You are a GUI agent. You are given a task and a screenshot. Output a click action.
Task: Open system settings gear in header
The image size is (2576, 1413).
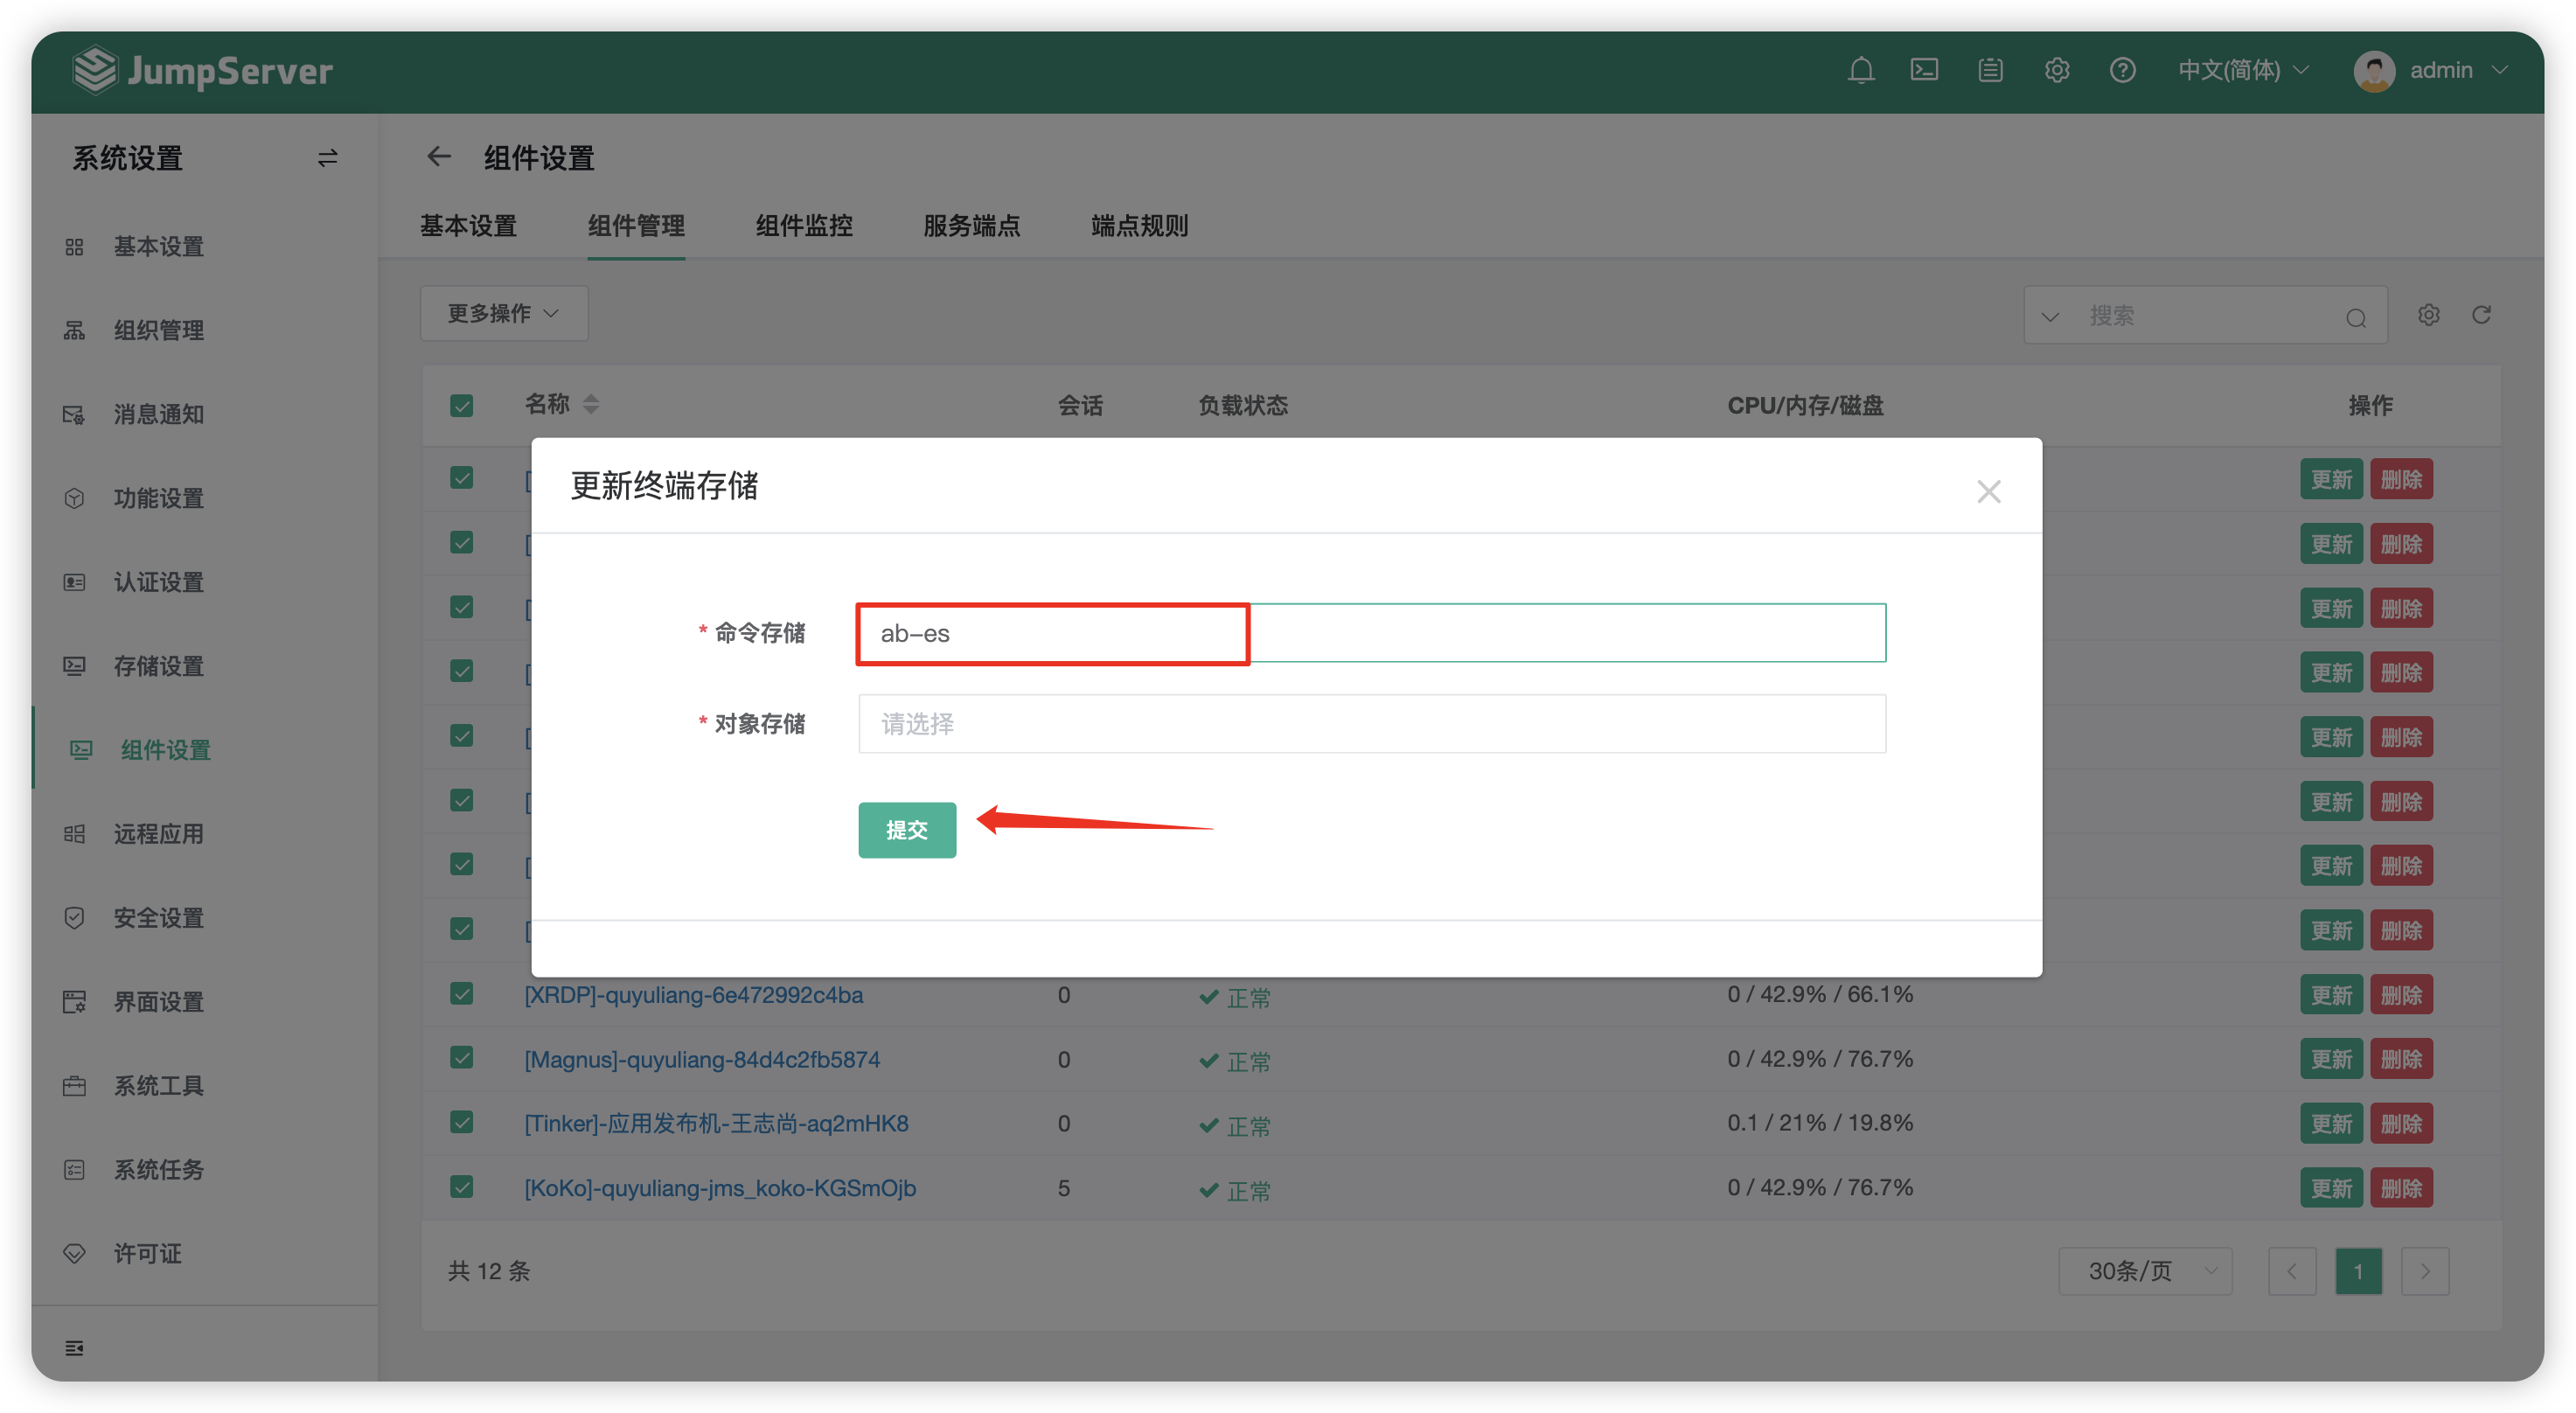pyautogui.click(x=2056, y=70)
